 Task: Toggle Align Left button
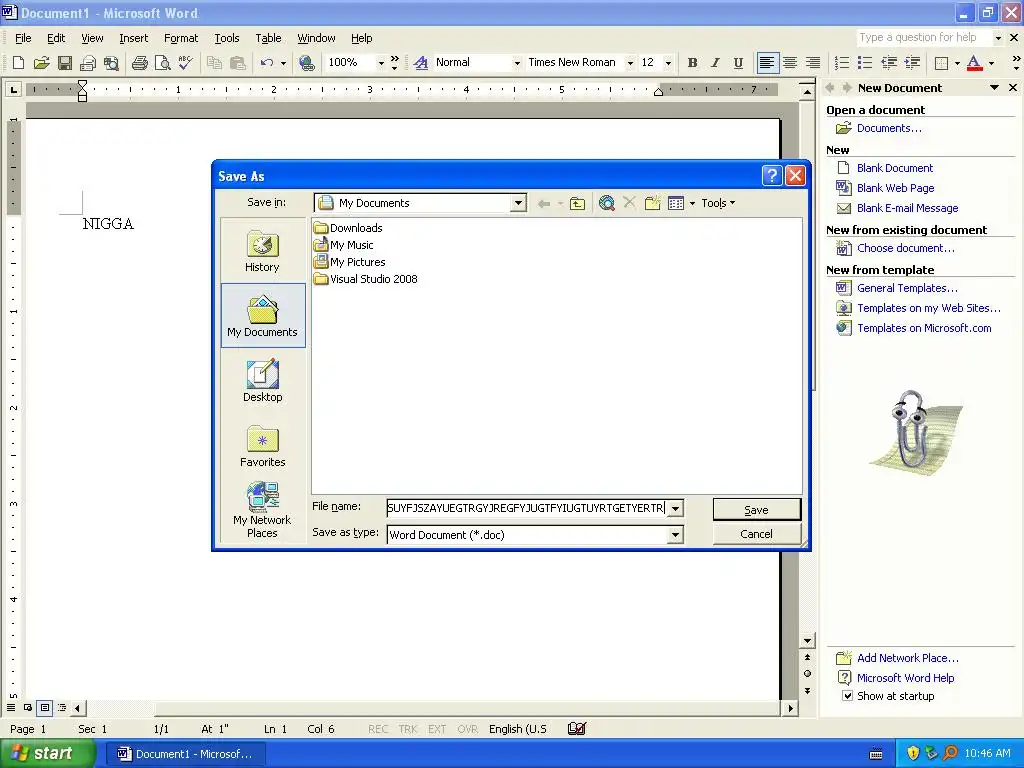tap(767, 63)
